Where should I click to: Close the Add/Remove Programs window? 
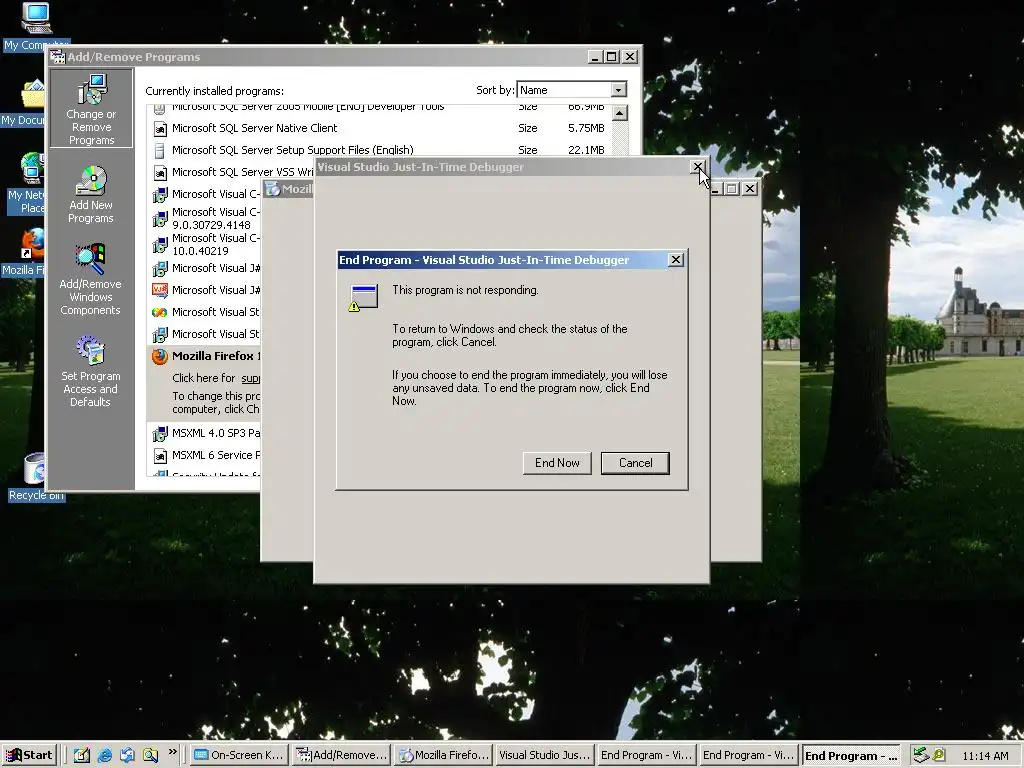coord(630,57)
